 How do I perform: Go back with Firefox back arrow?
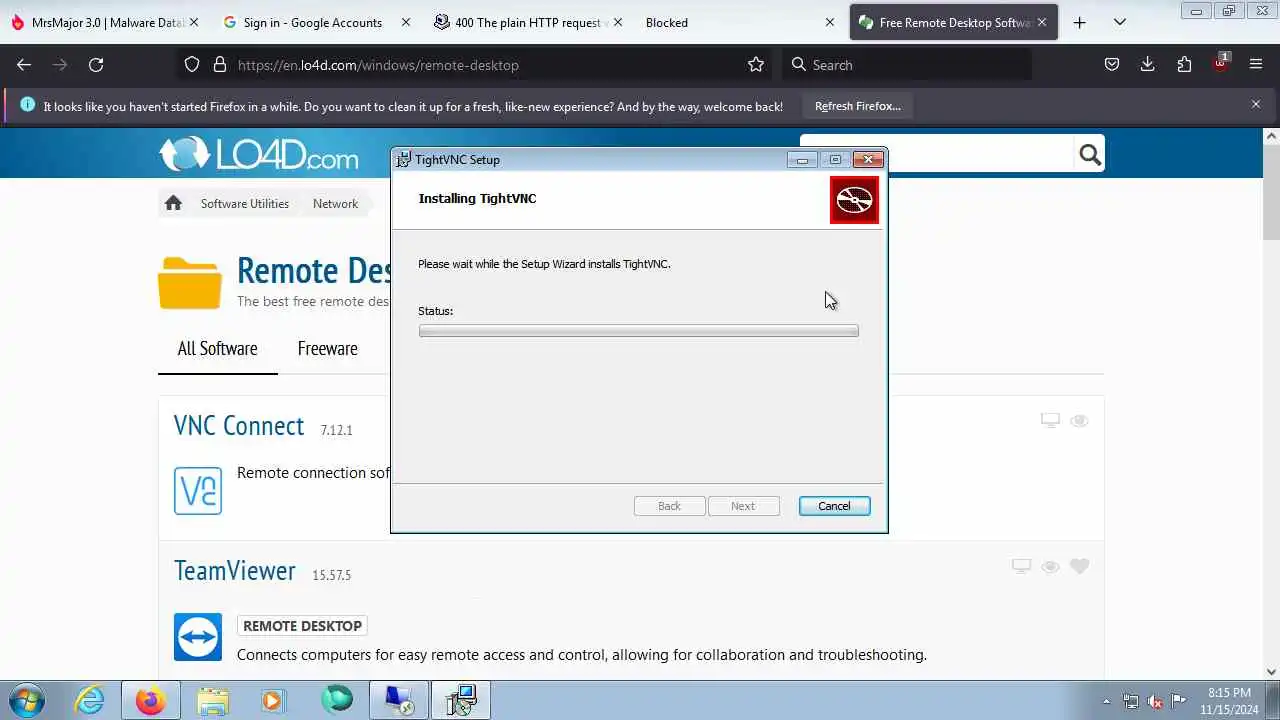click(x=24, y=64)
